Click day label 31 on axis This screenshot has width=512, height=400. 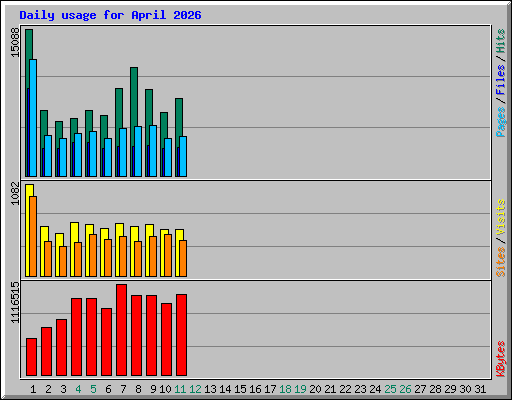(x=480, y=389)
